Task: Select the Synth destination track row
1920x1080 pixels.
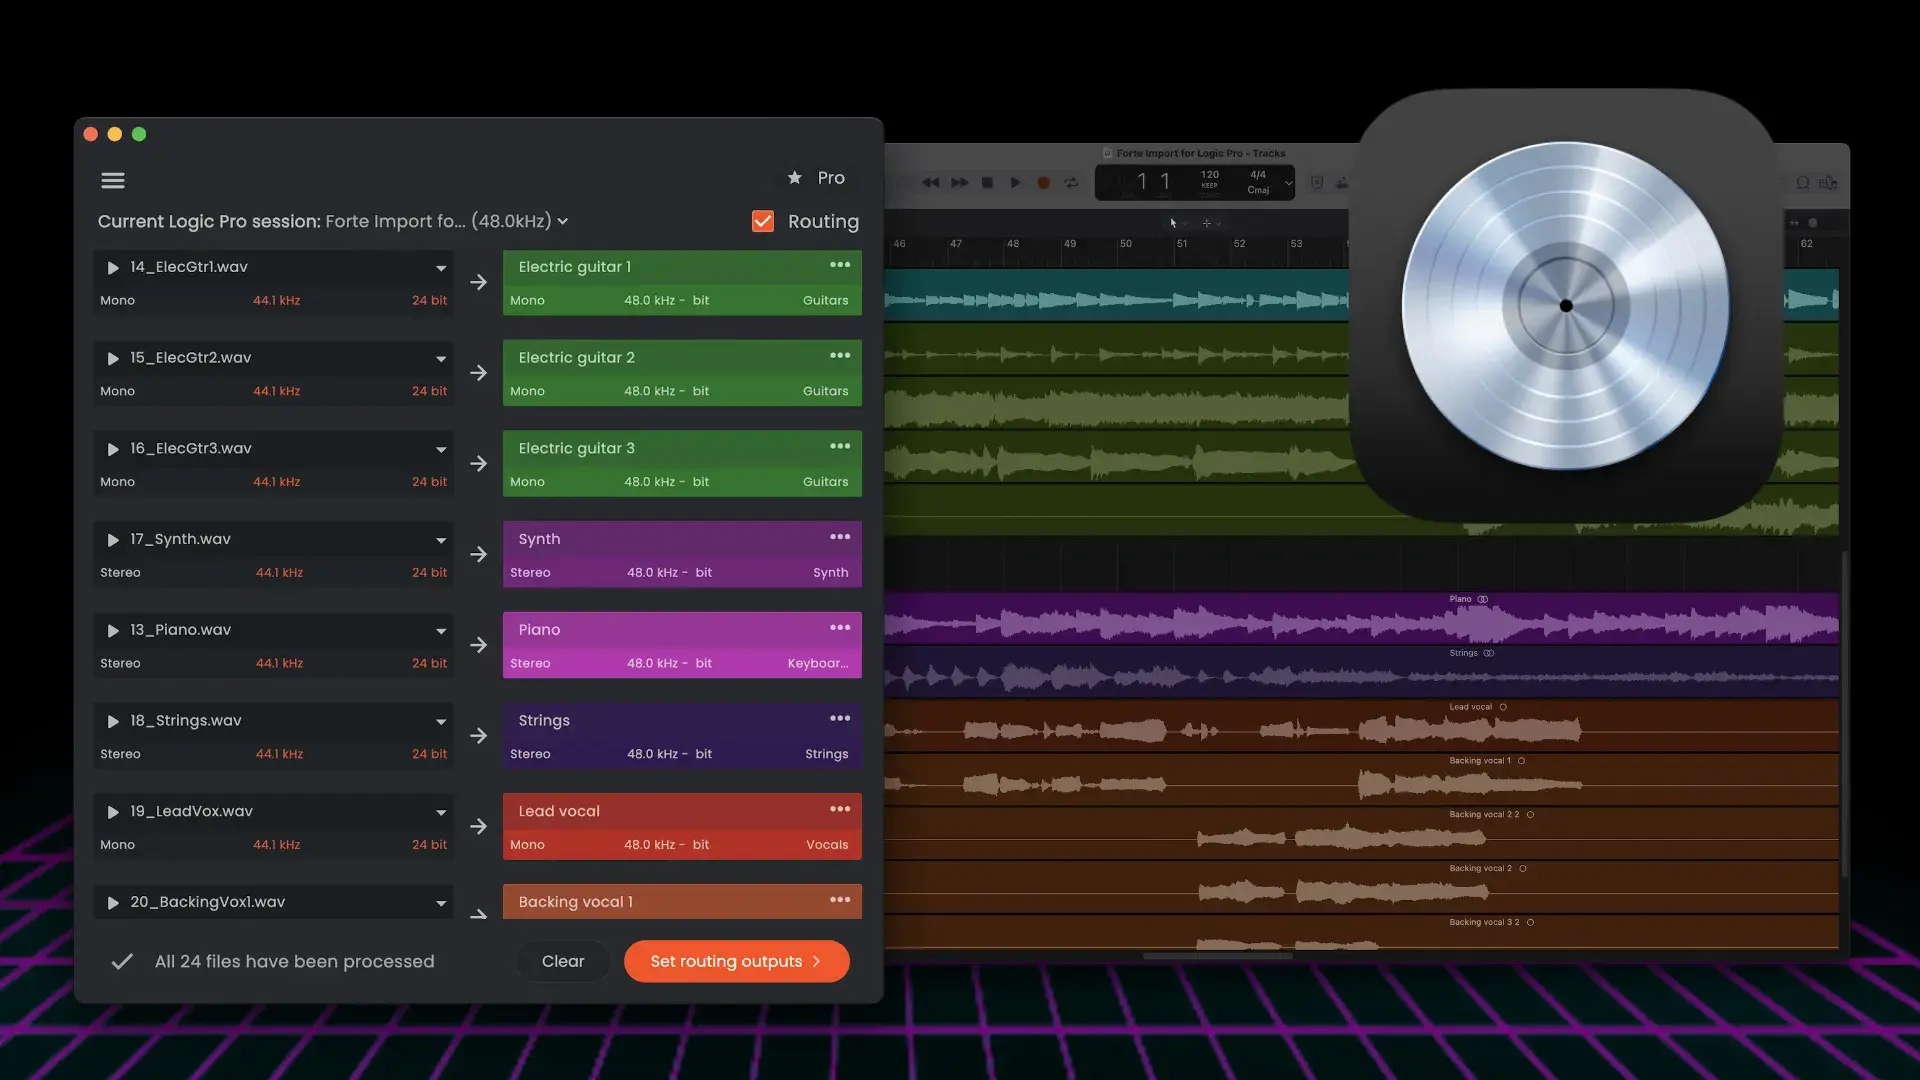Action: tap(681, 555)
